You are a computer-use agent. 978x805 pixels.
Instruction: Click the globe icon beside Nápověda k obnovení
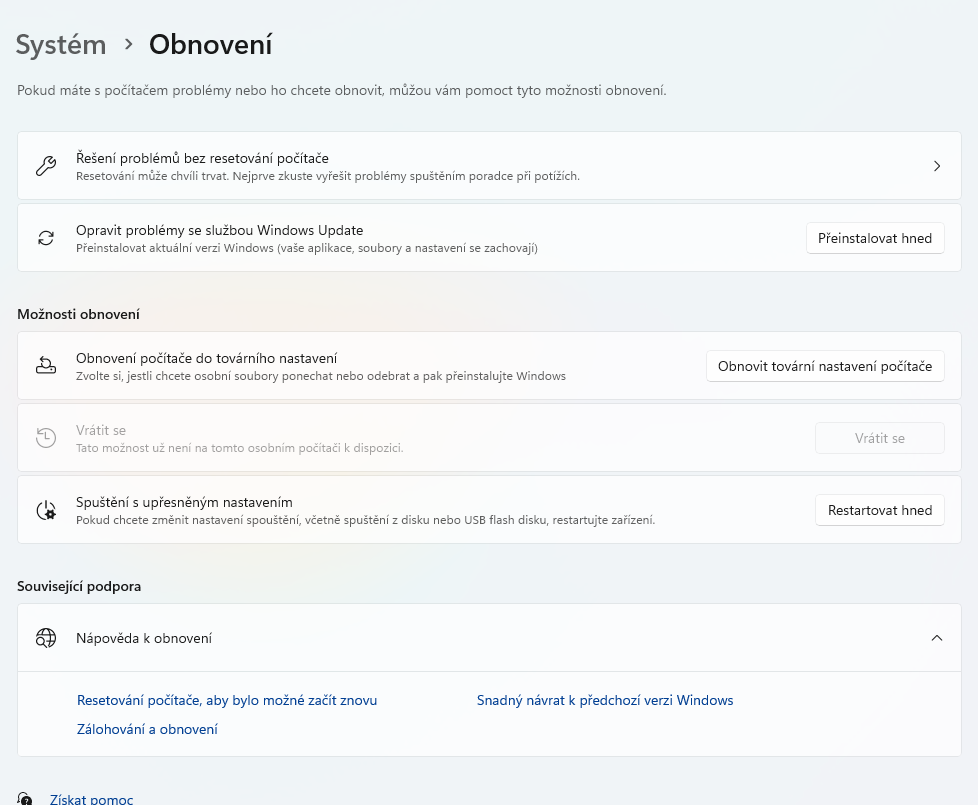point(46,638)
